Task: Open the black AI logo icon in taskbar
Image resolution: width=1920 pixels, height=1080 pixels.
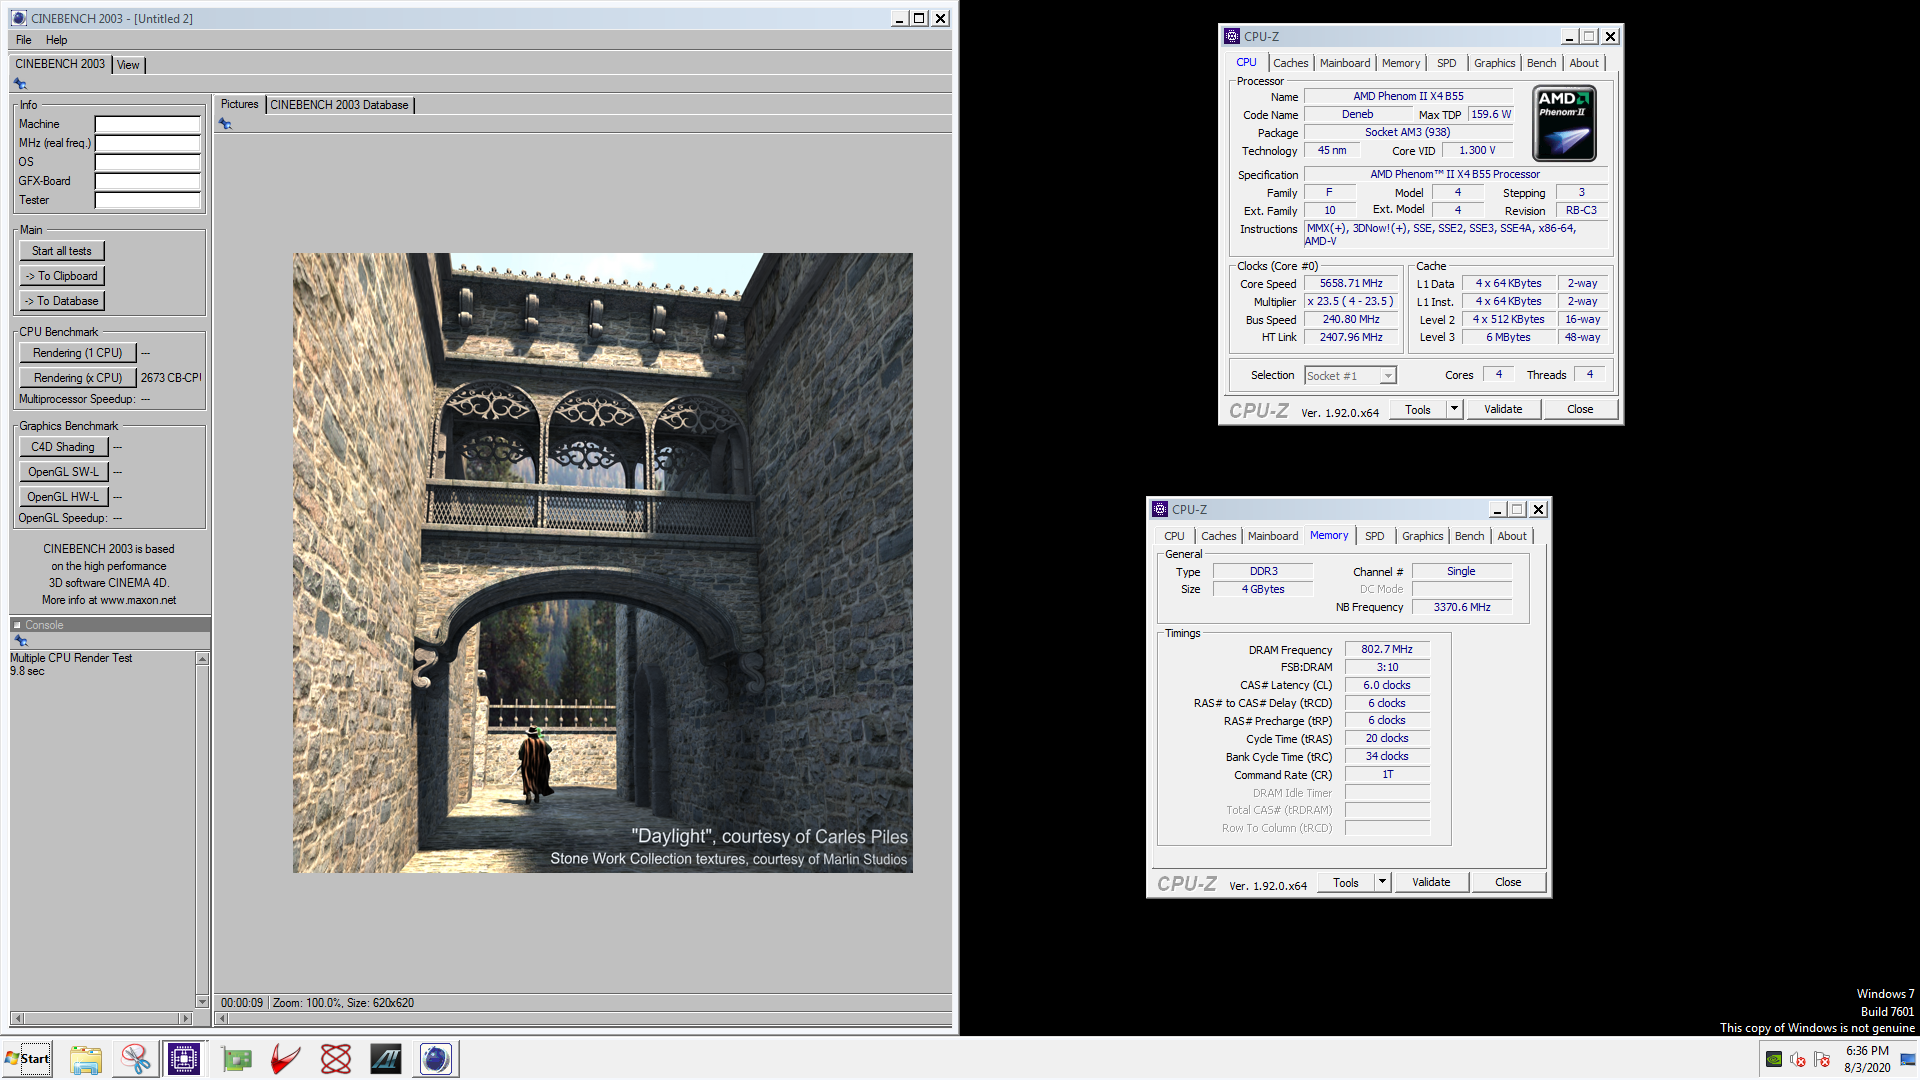Action: tap(385, 1059)
